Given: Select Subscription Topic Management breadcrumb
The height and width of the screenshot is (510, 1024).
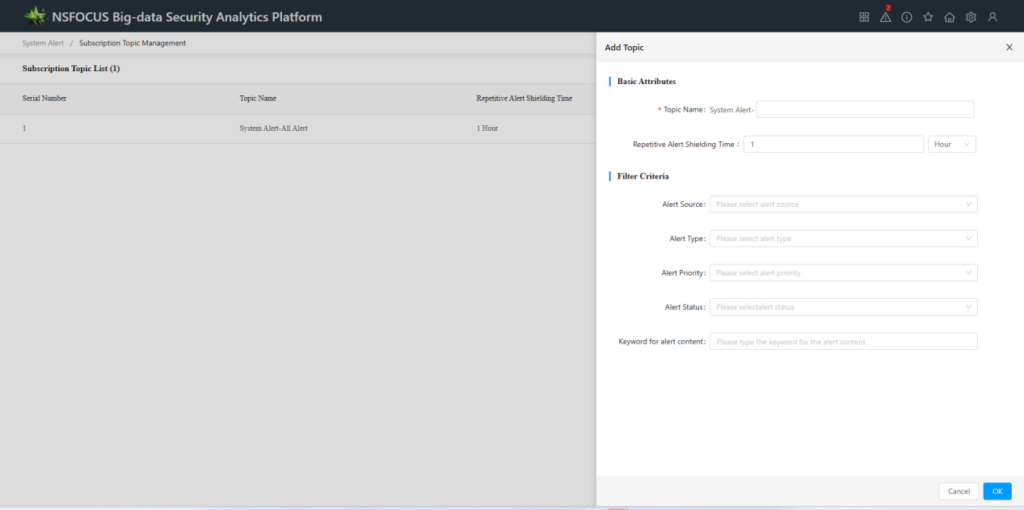Looking at the screenshot, I should click(132, 43).
